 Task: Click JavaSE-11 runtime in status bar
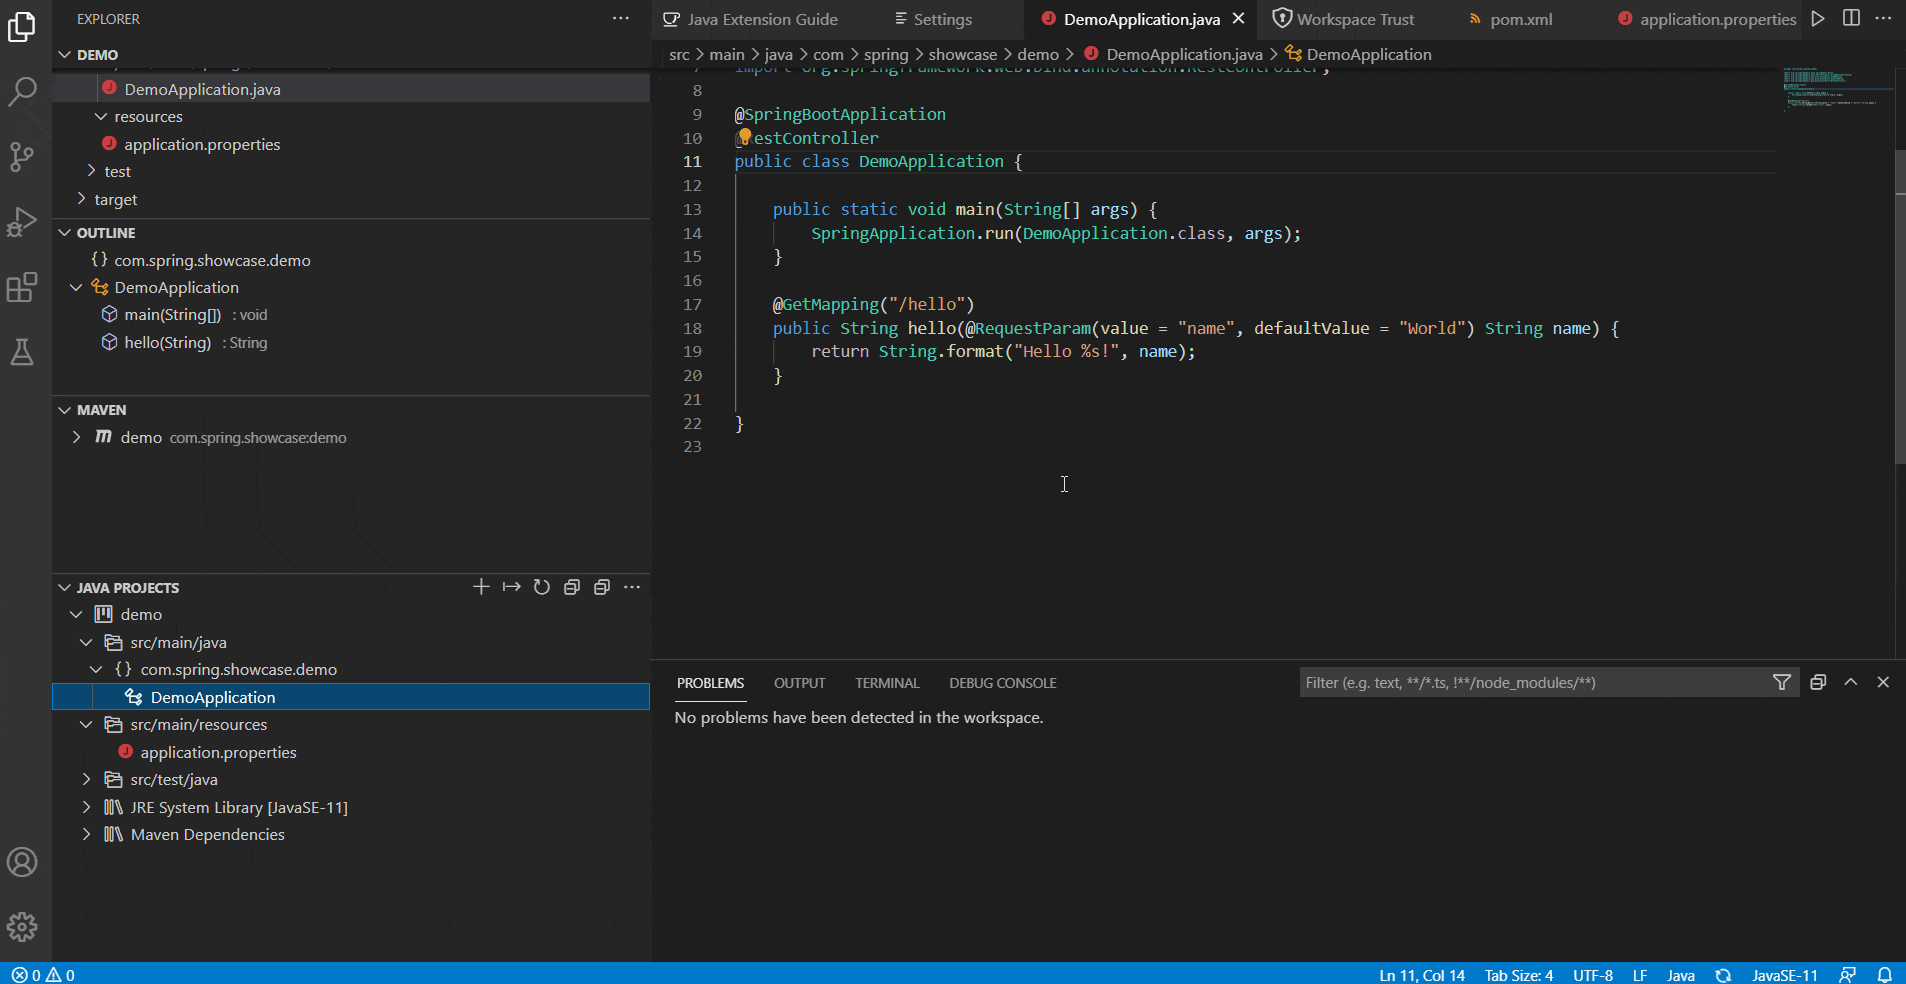[x=1784, y=975]
